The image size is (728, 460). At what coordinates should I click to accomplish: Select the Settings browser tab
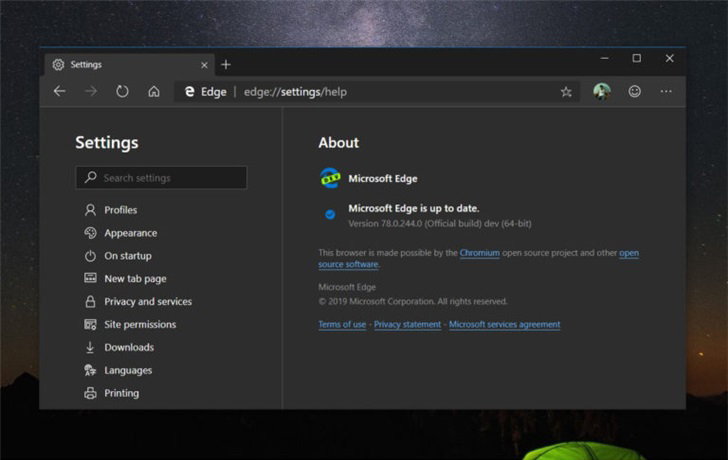click(x=120, y=65)
